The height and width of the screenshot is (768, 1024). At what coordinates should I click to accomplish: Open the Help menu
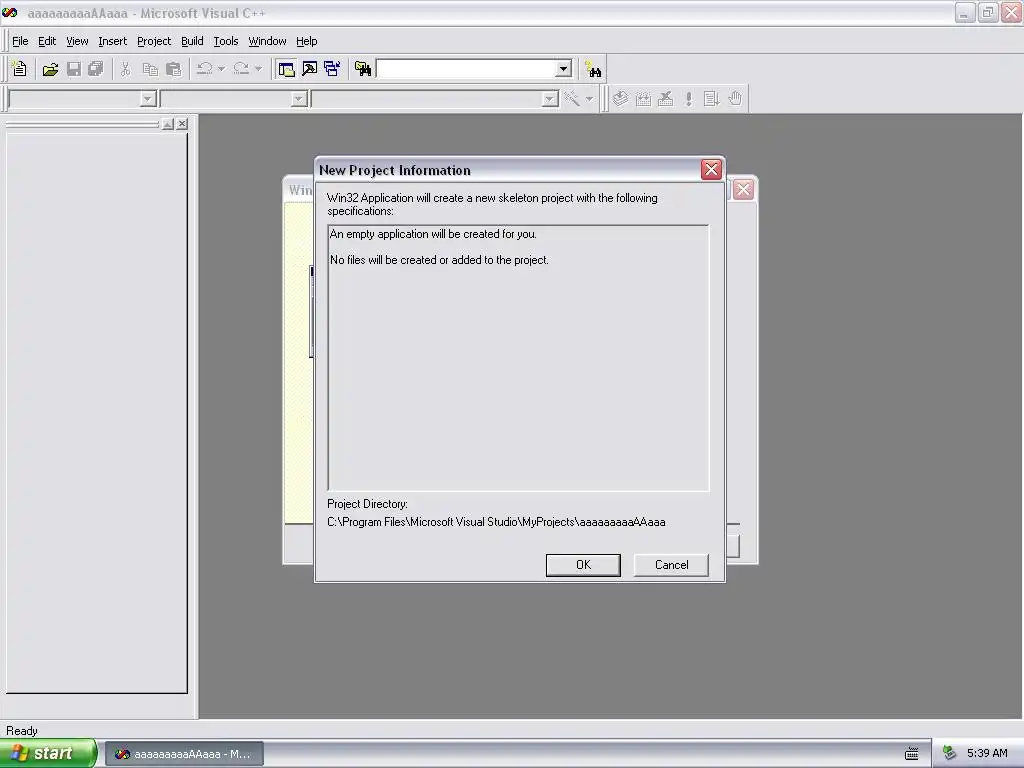[306, 41]
